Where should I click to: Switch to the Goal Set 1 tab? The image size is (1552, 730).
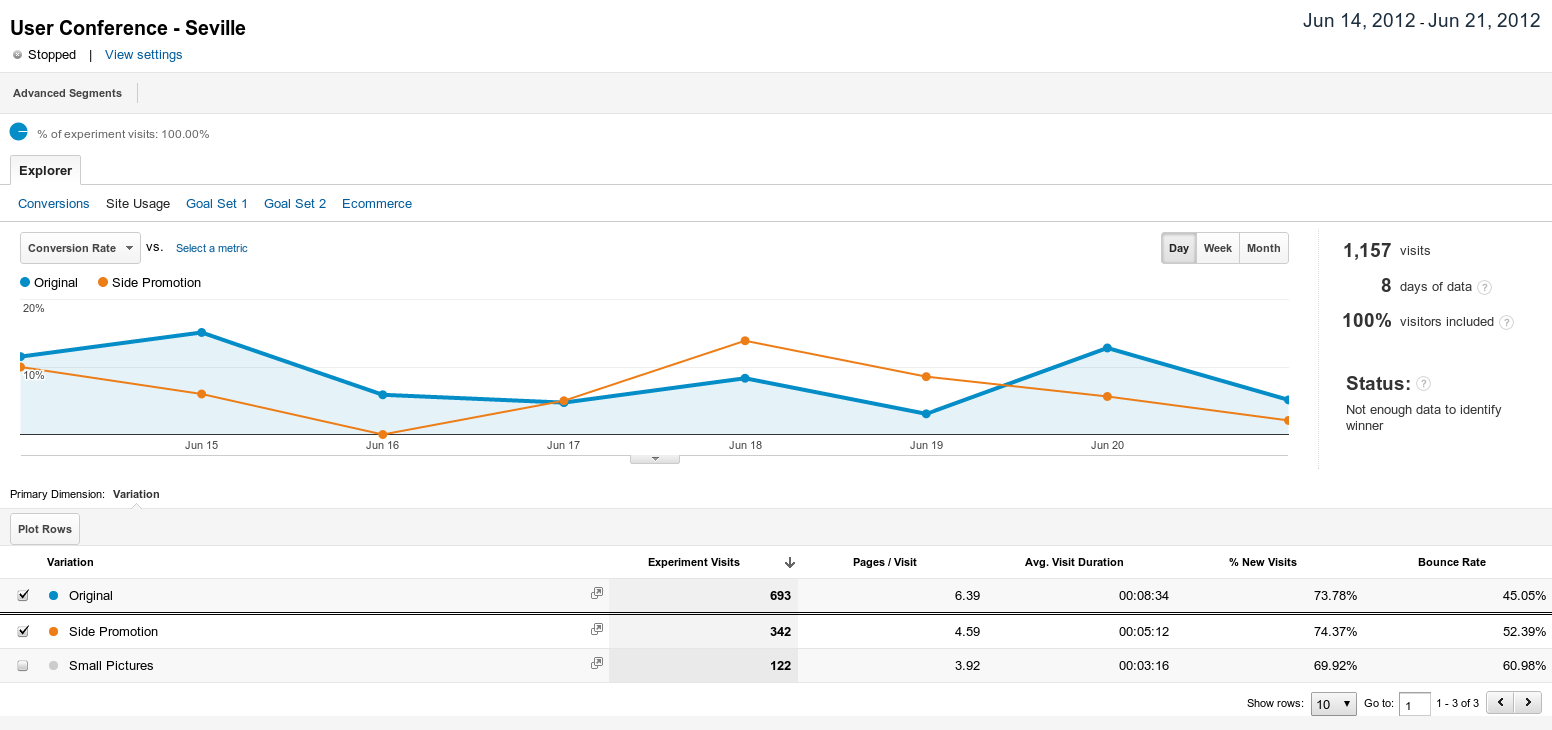point(217,204)
